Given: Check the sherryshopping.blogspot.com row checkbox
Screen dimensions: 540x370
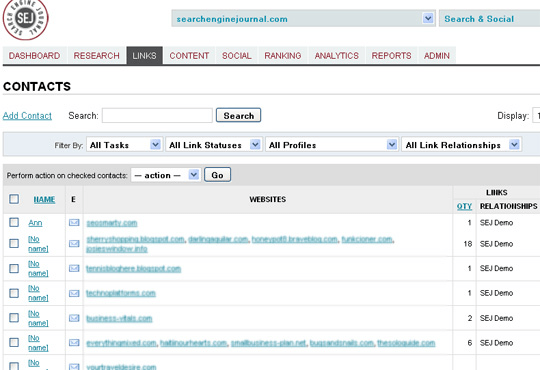Looking at the screenshot, I should tap(14, 244).
